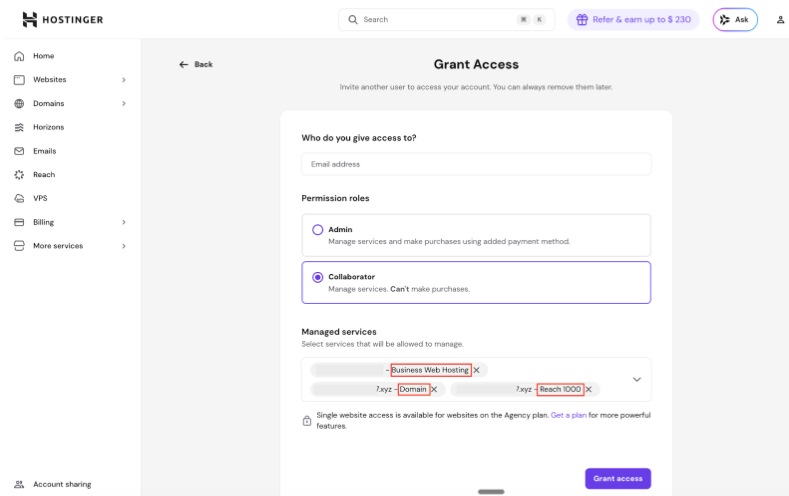Click the Grant access button
This screenshot has width=789, height=496.
click(617, 479)
